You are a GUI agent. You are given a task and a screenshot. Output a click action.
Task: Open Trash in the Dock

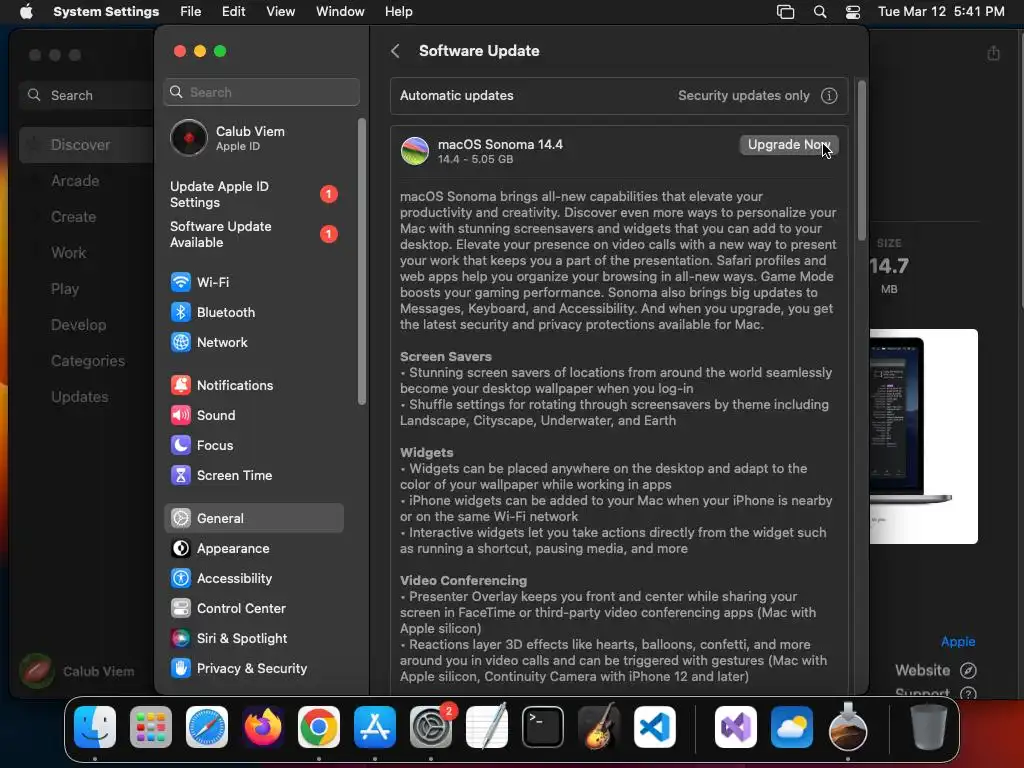click(929, 727)
